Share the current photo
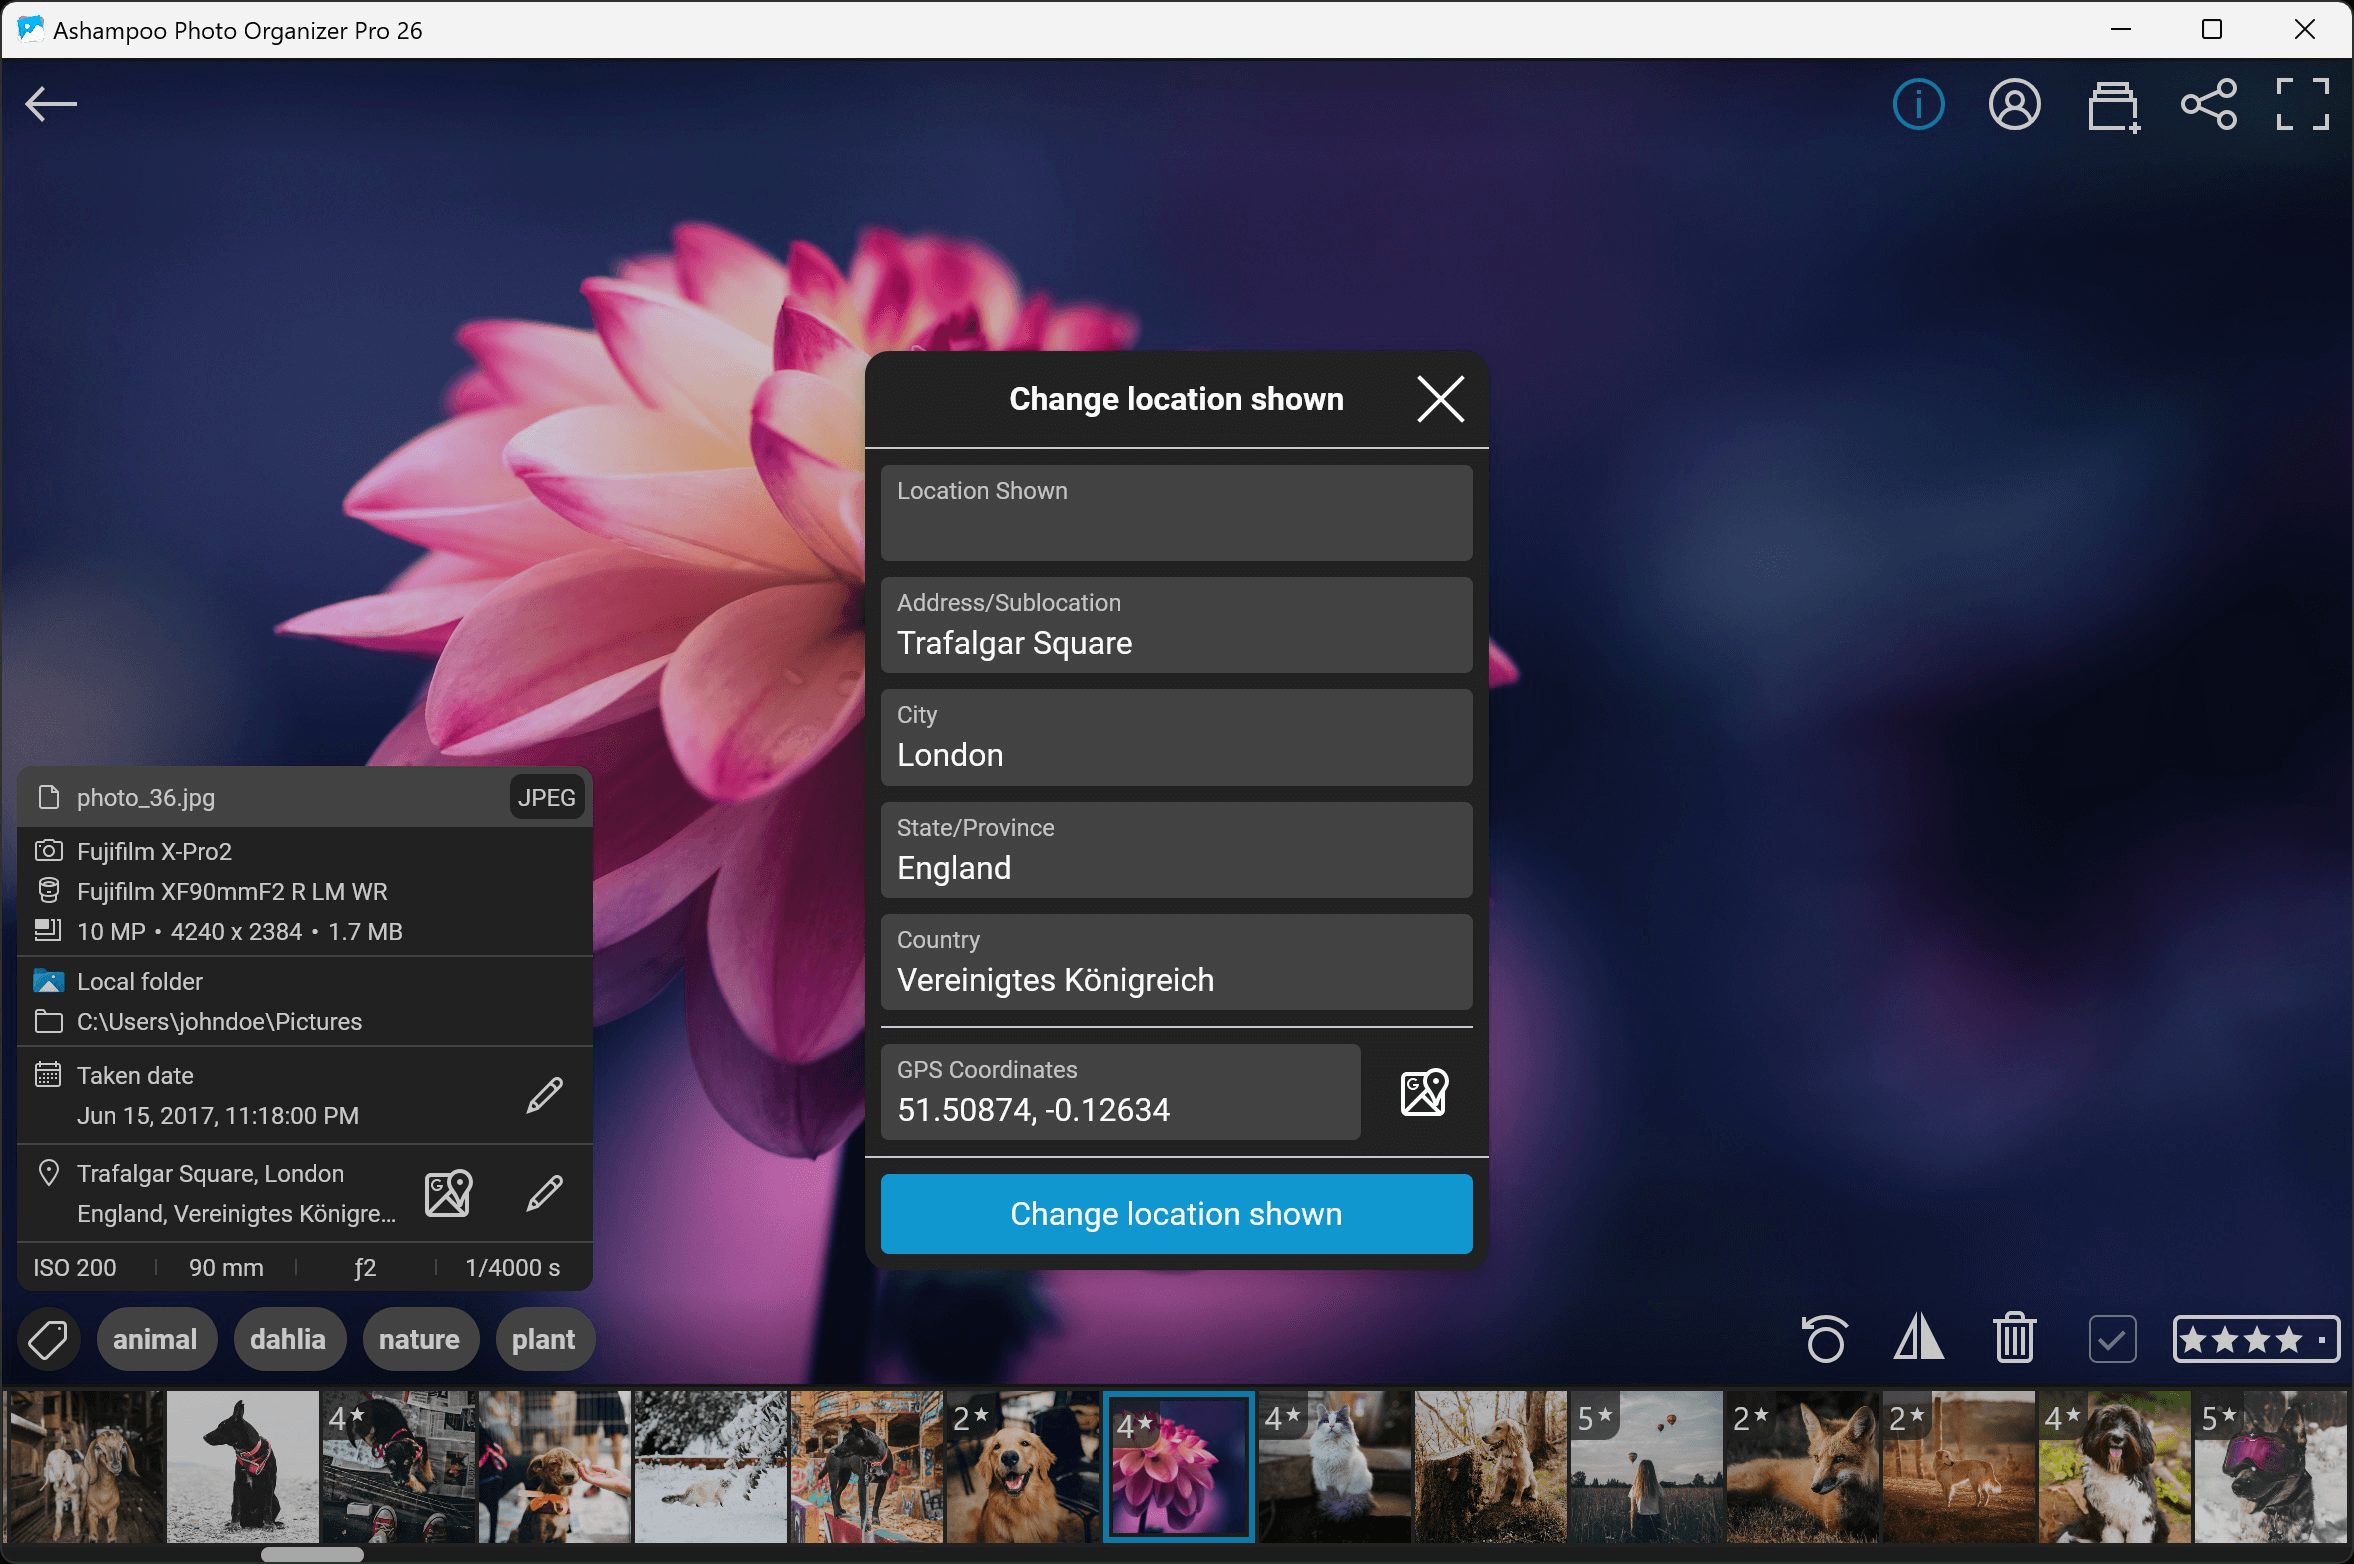Viewport: 2354px width, 1564px height. (2208, 104)
